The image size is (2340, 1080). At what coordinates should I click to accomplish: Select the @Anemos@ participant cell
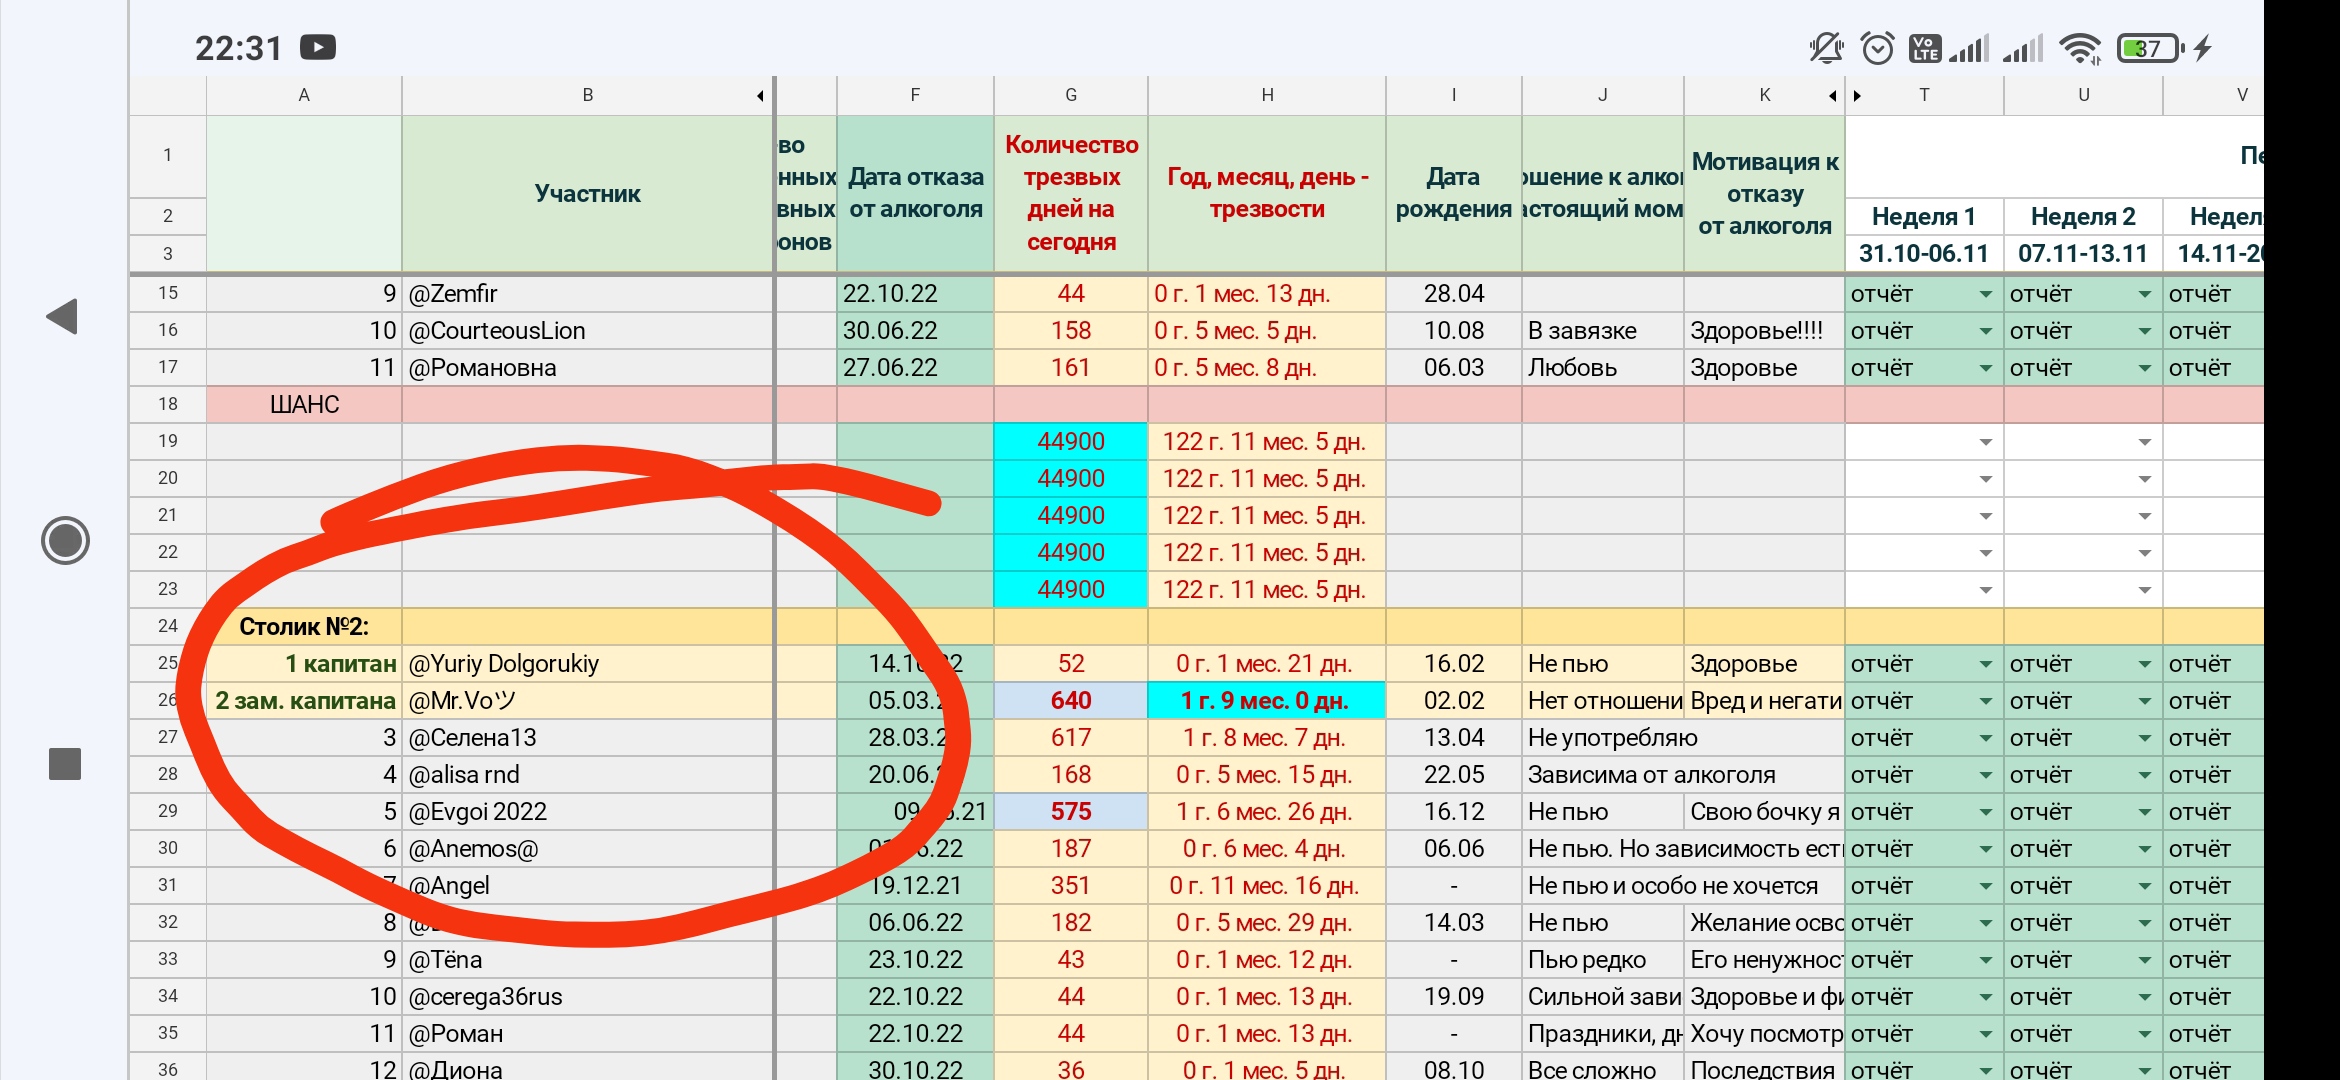tap(588, 849)
